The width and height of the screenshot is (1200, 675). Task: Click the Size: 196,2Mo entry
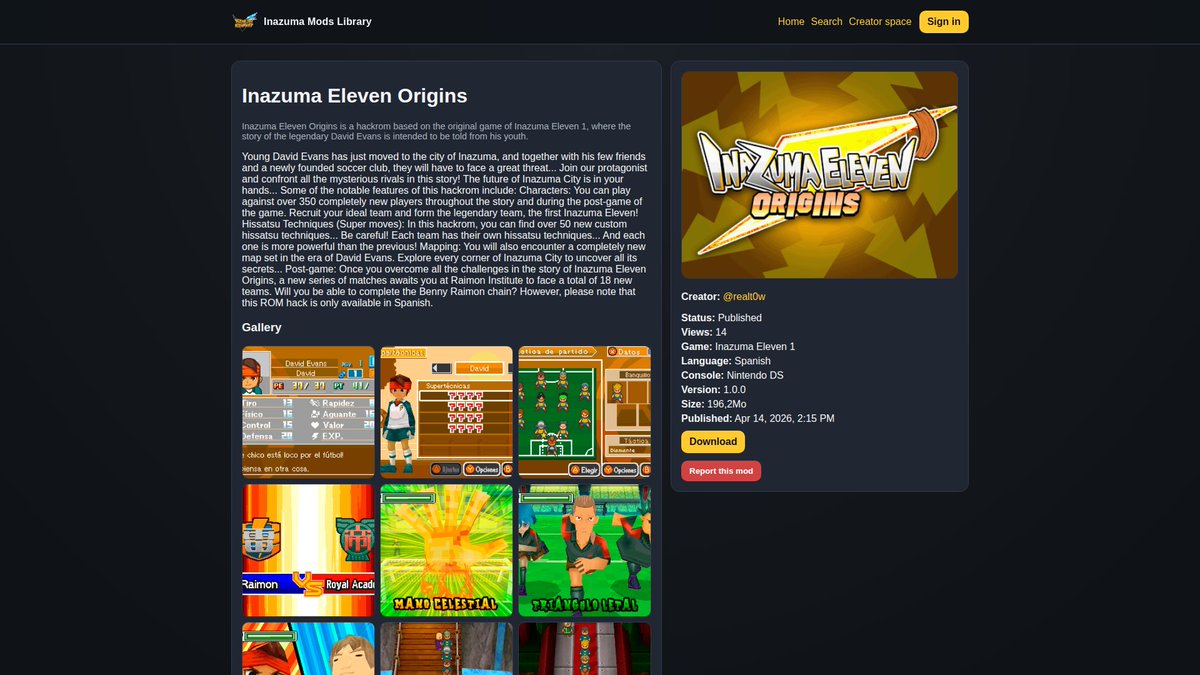pyautogui.click(x=714, y=404)
